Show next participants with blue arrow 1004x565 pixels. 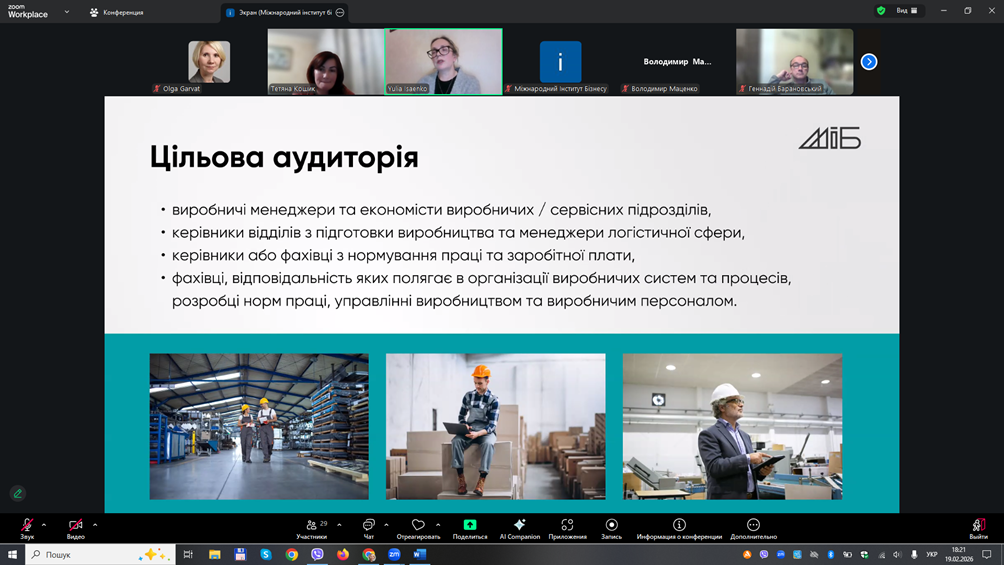(869, 62)
